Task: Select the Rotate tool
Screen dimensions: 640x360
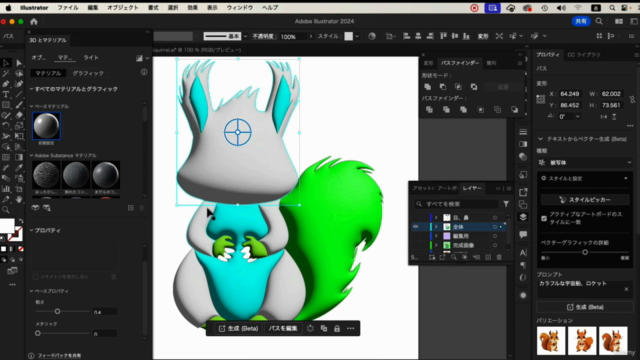Action: pos(6,126)
